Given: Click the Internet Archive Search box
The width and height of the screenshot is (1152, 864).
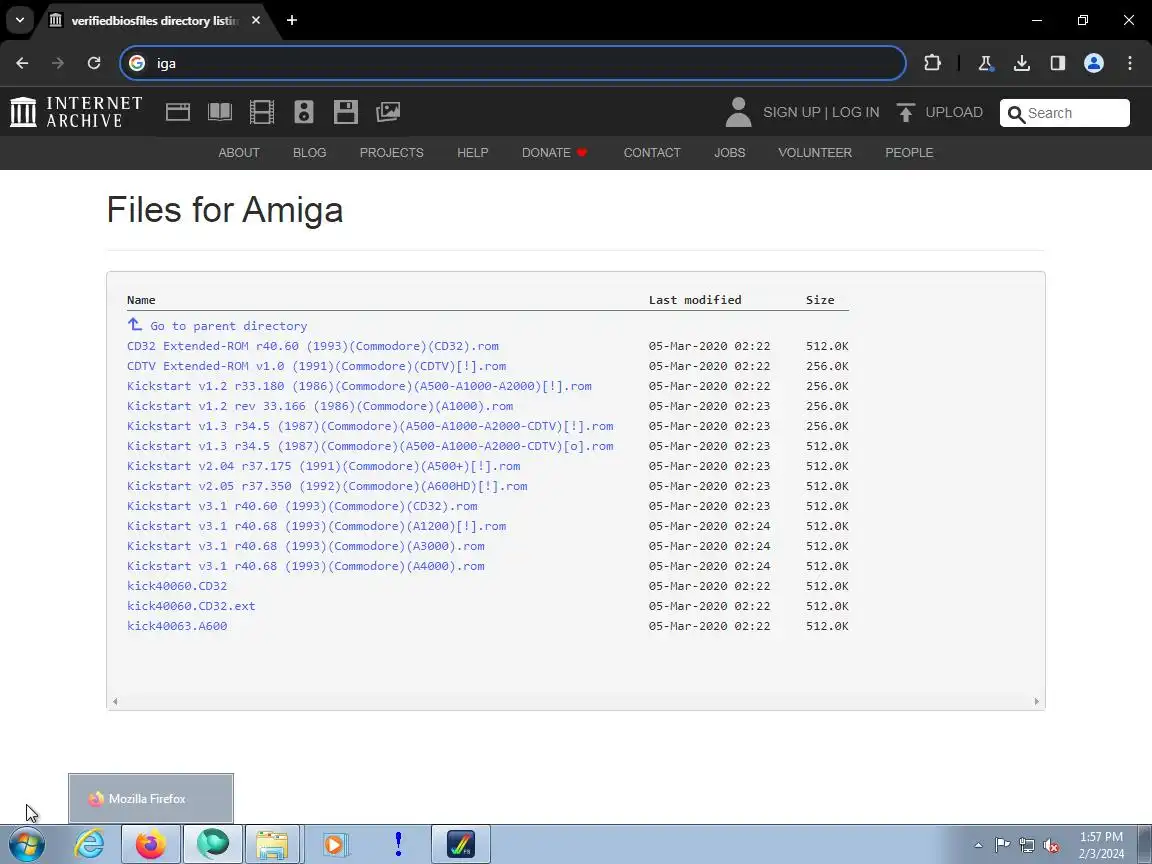Looking at the screenshot, I should (x=1065, y=113).
